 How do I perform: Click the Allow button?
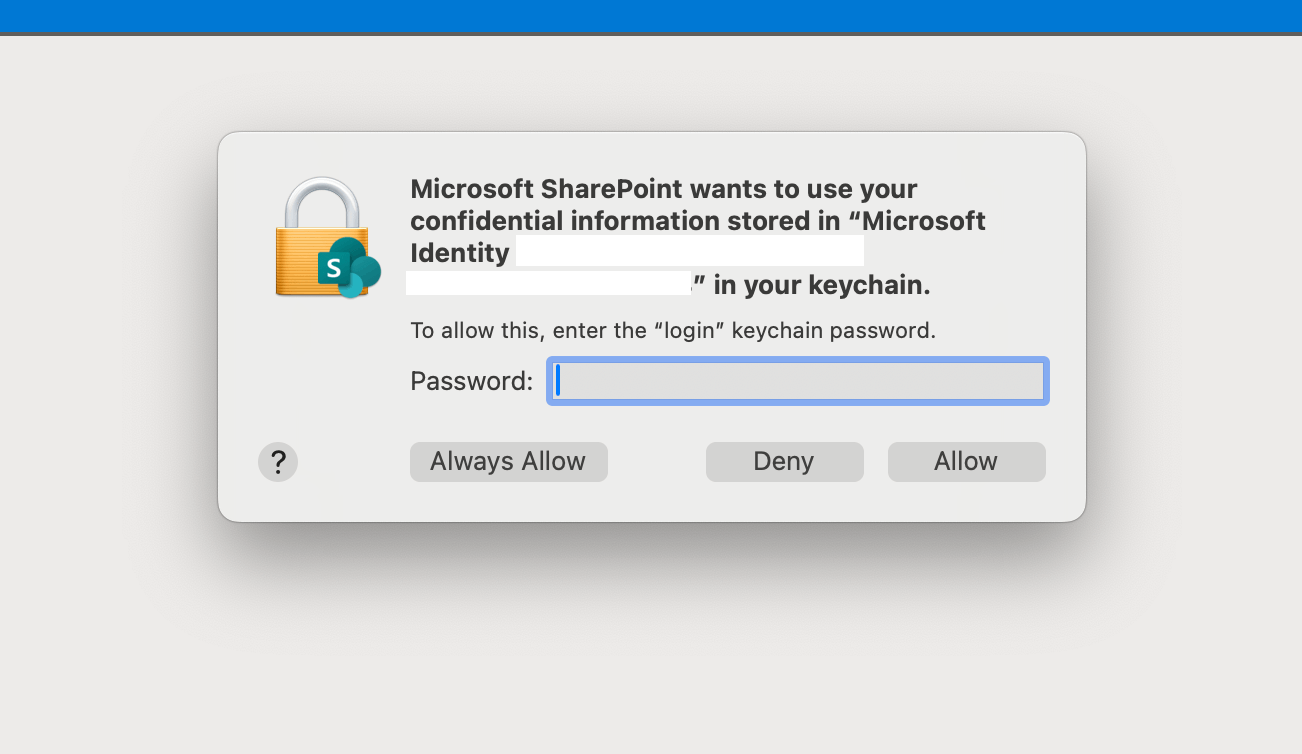point(966,462)
